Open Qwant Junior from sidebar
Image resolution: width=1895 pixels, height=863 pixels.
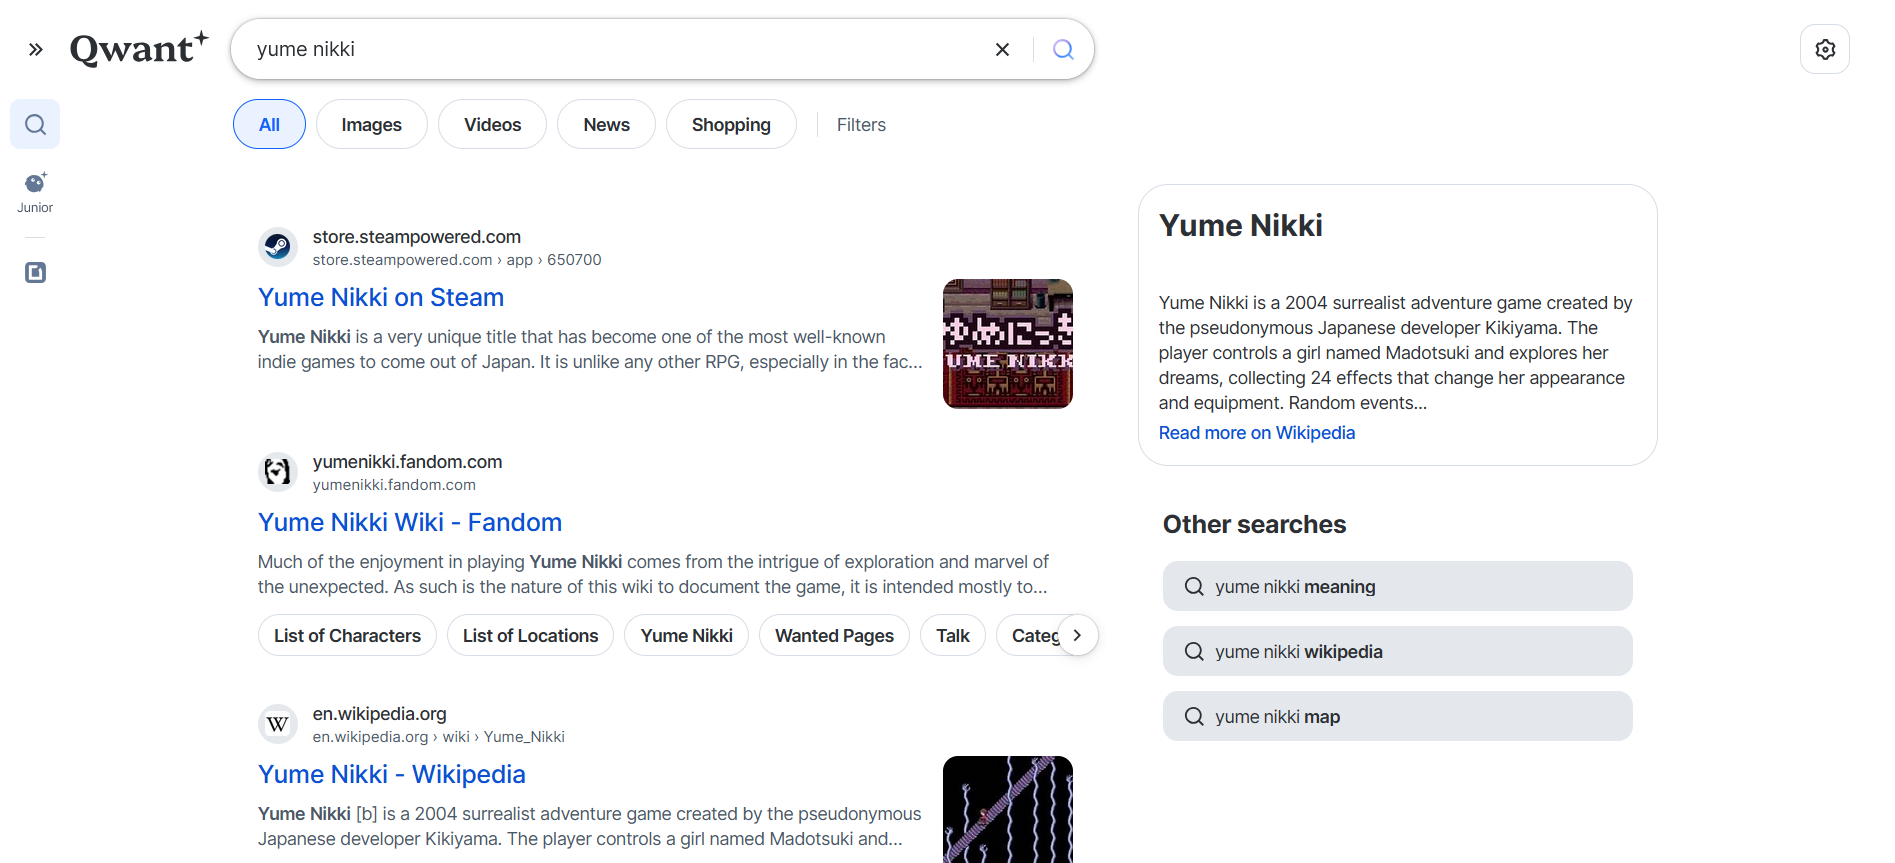pyautogui.click(x=35, y=193)
